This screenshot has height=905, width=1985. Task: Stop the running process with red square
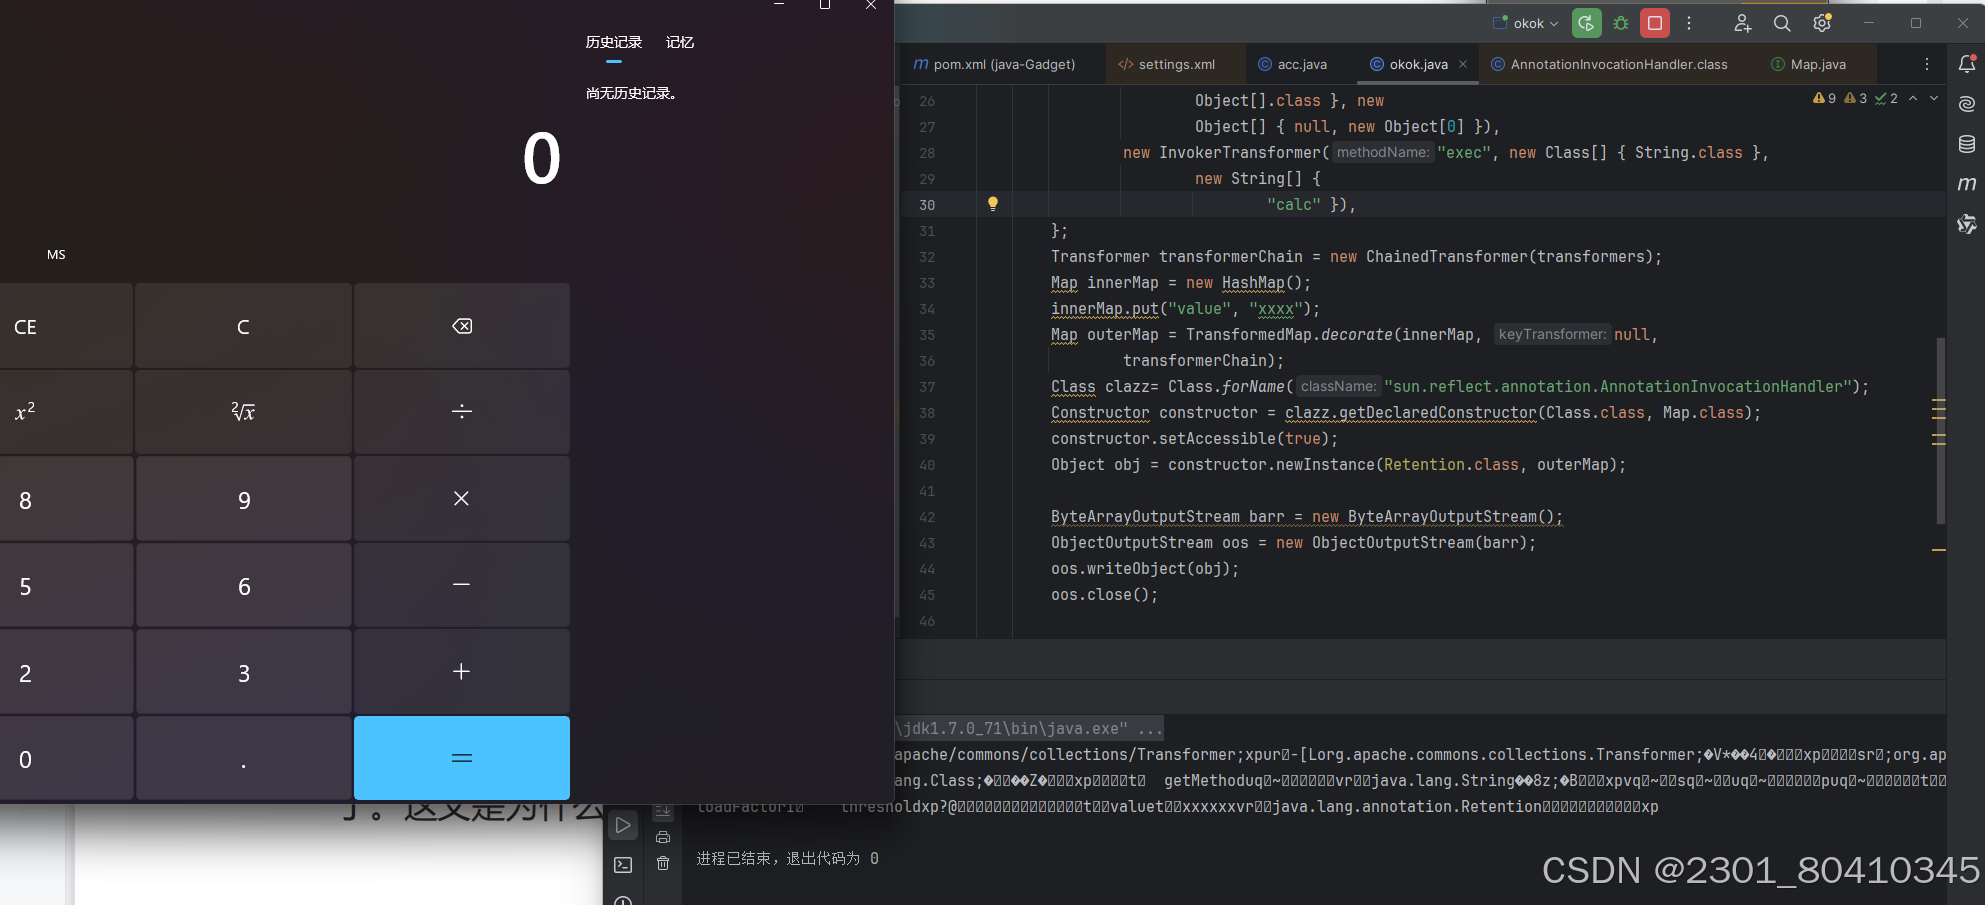pyautogui.click(x=1655, y=23)
